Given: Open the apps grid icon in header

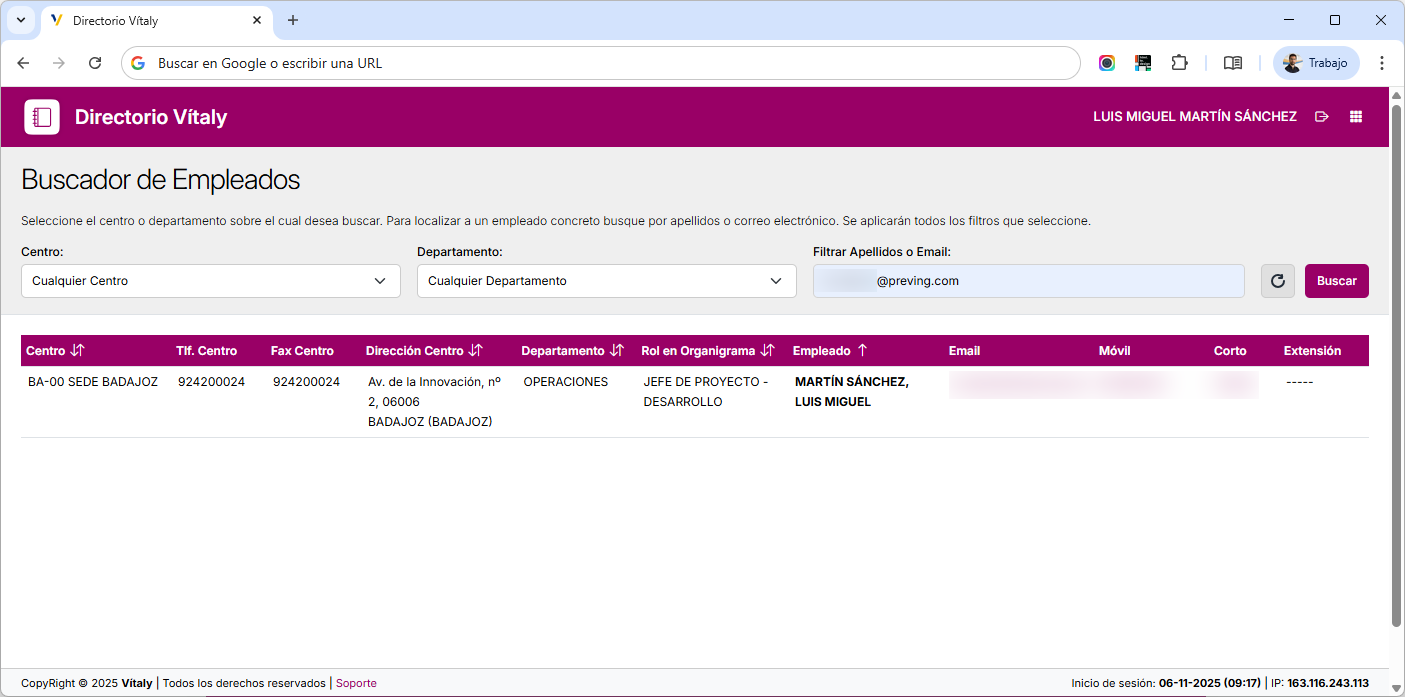Looking at the screenshot, I should [x=1356, y=117].
